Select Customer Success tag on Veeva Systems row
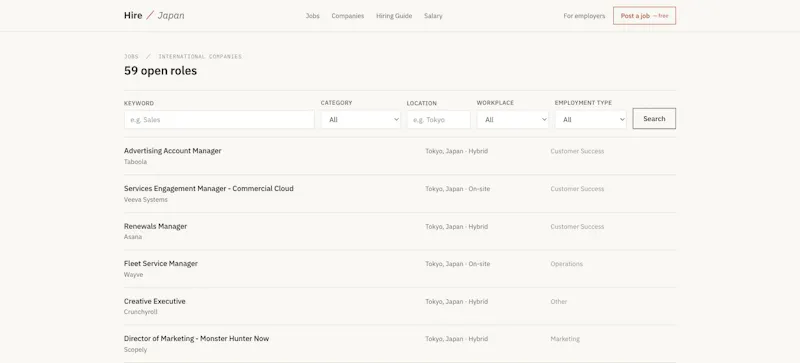The image size is (800, 363). tap(577, 189)
